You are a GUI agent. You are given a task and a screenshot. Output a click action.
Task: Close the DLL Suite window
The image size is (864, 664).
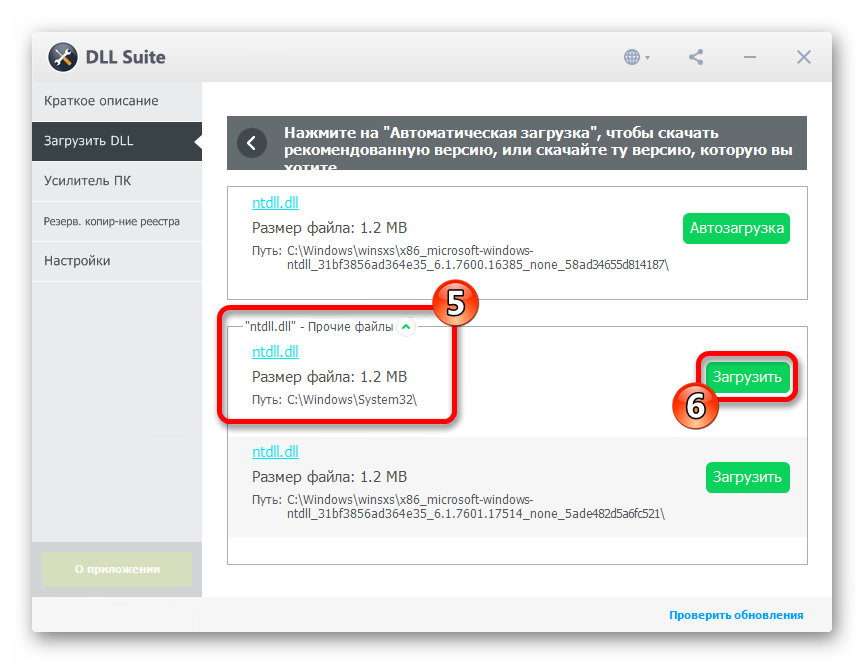(803, 57)
